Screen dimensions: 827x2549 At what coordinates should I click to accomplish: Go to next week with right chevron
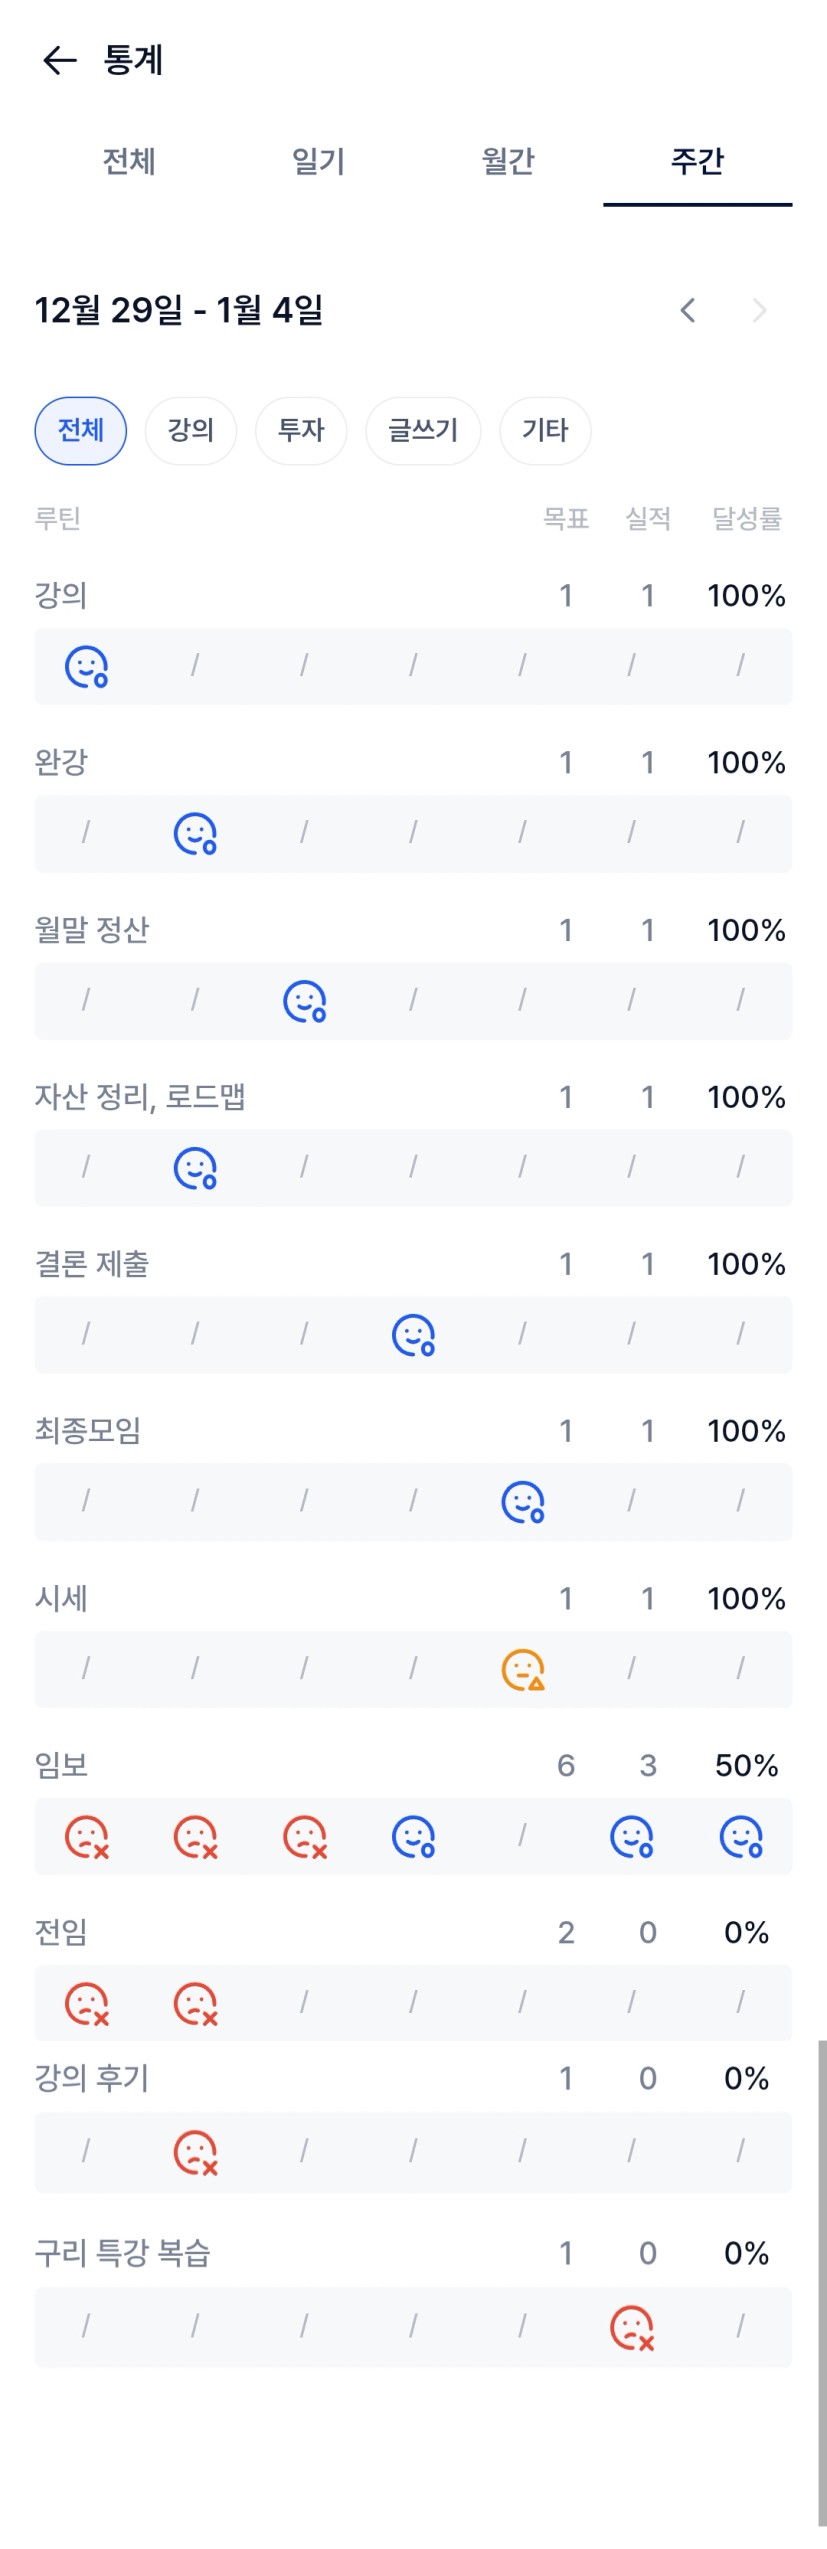[759, 310]
